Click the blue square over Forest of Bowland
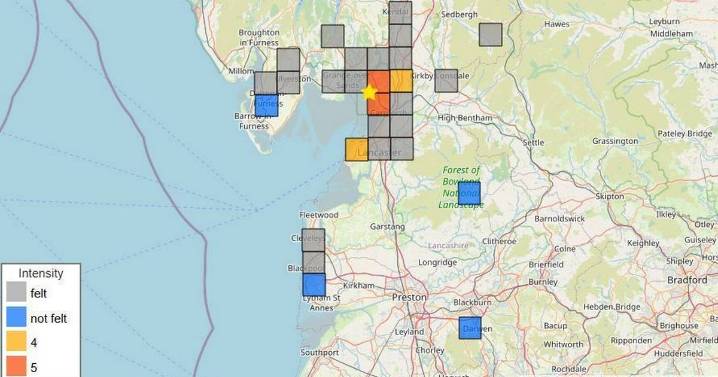This screenshot has width=718, height=377. (x=469, y=193)
